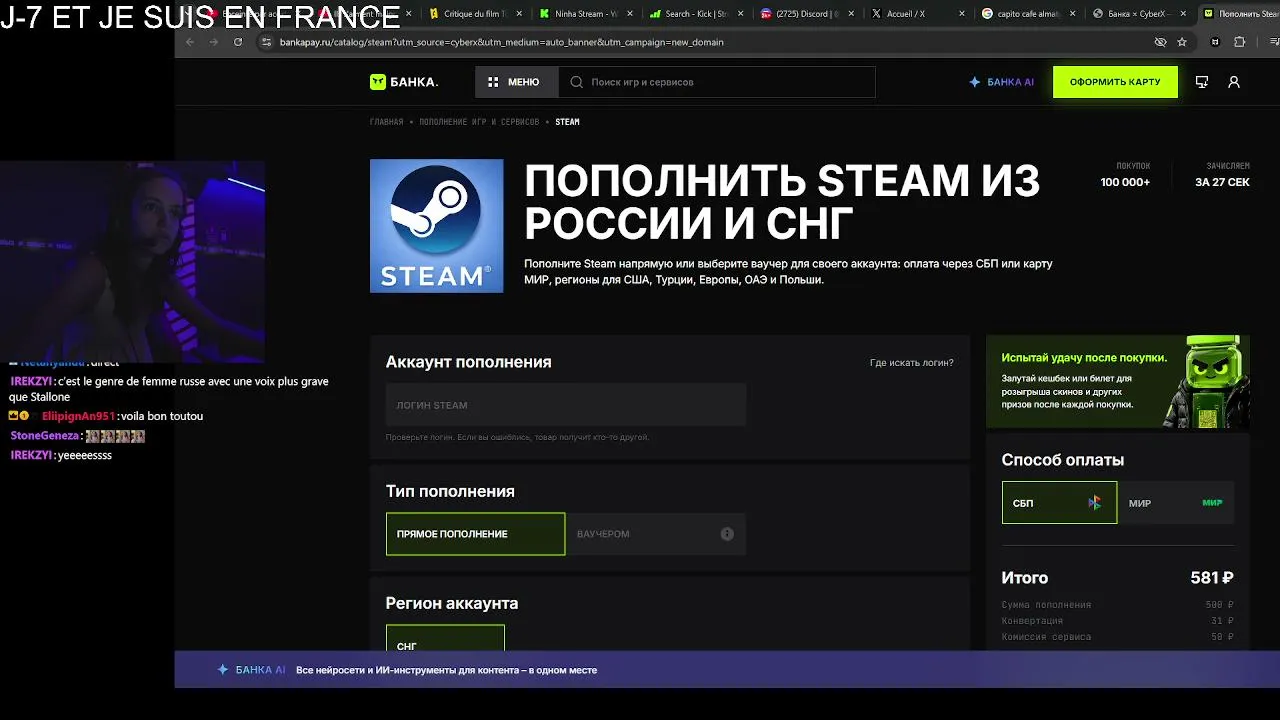The width and height of the screenshot is (1280, 720).
Task: Click the webcam video overlay
Action: tap(132, 260)
